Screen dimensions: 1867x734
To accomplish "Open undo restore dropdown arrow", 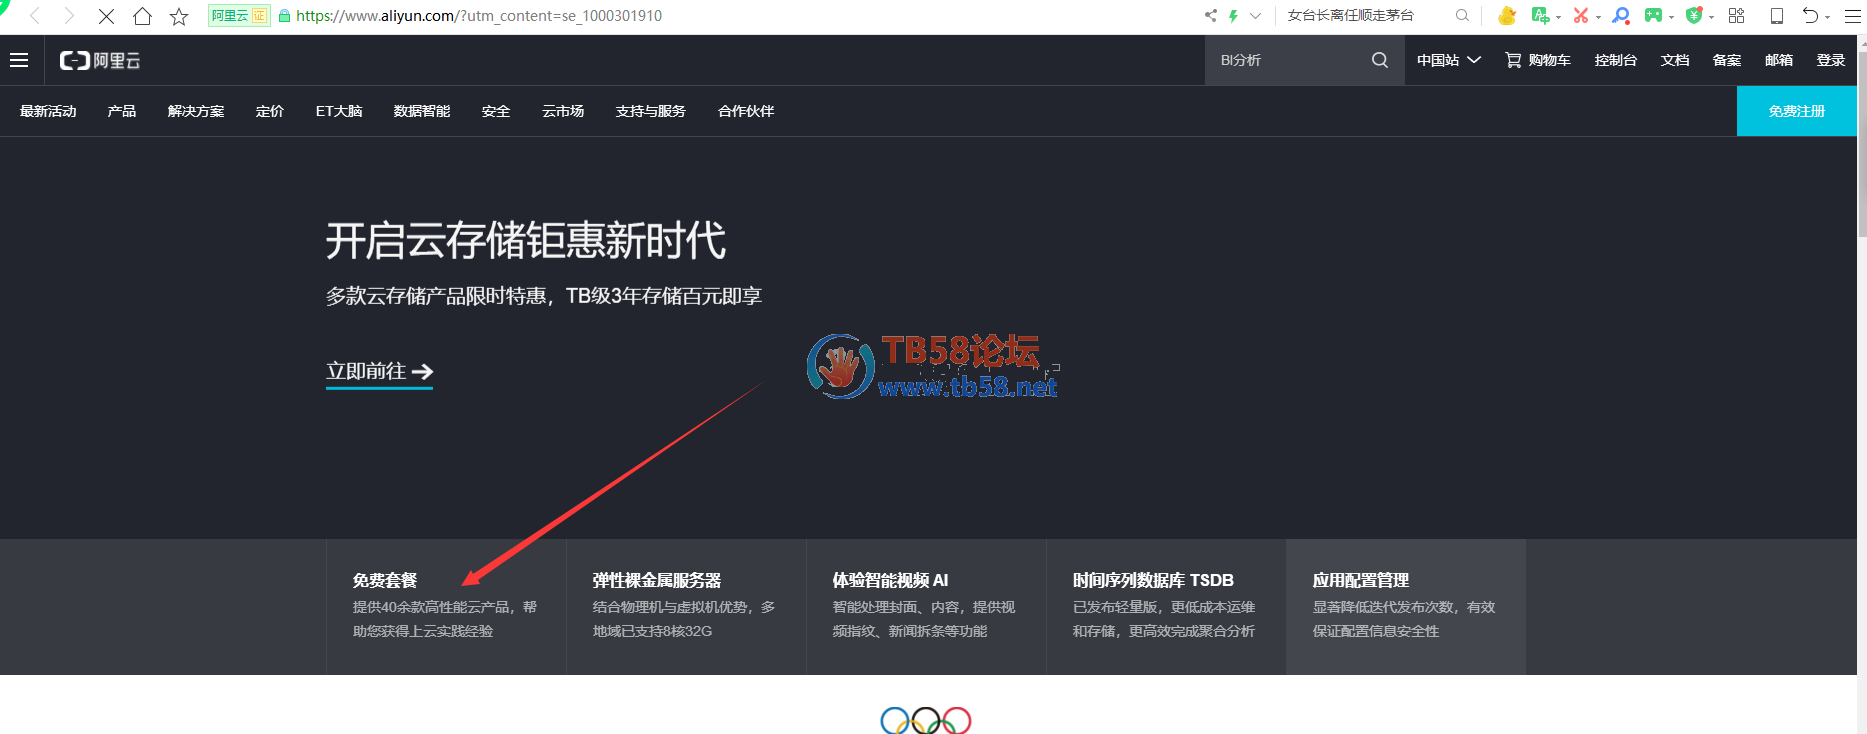I will [1827, 17].
